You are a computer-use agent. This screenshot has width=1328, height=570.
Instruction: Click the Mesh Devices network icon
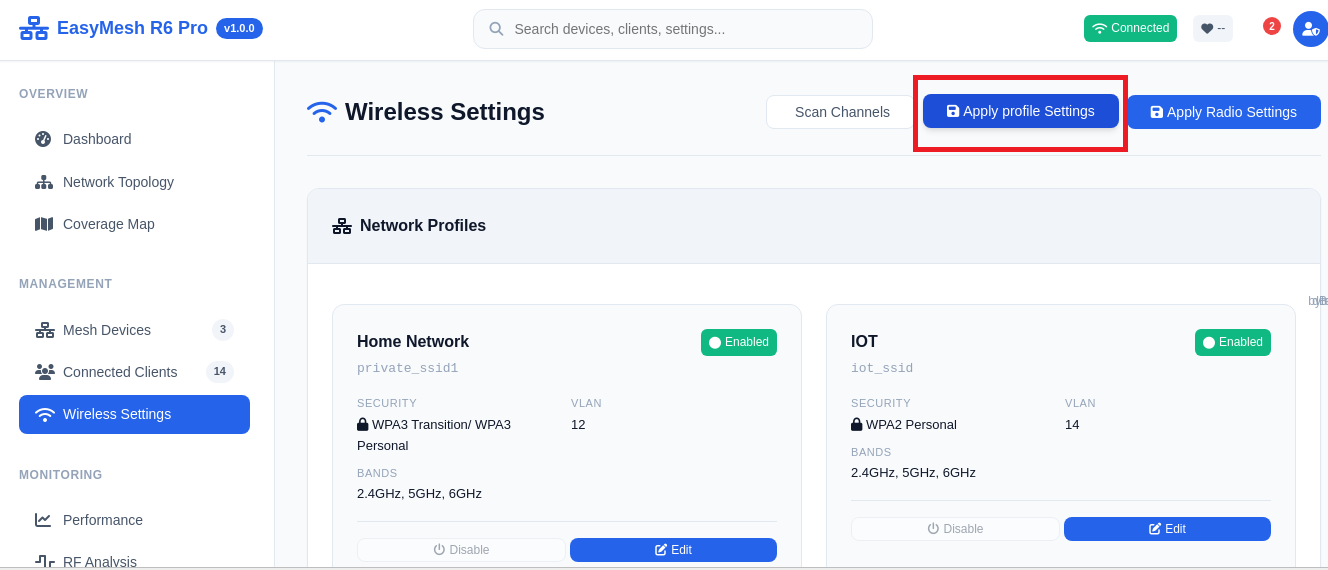tap(45, 330)
